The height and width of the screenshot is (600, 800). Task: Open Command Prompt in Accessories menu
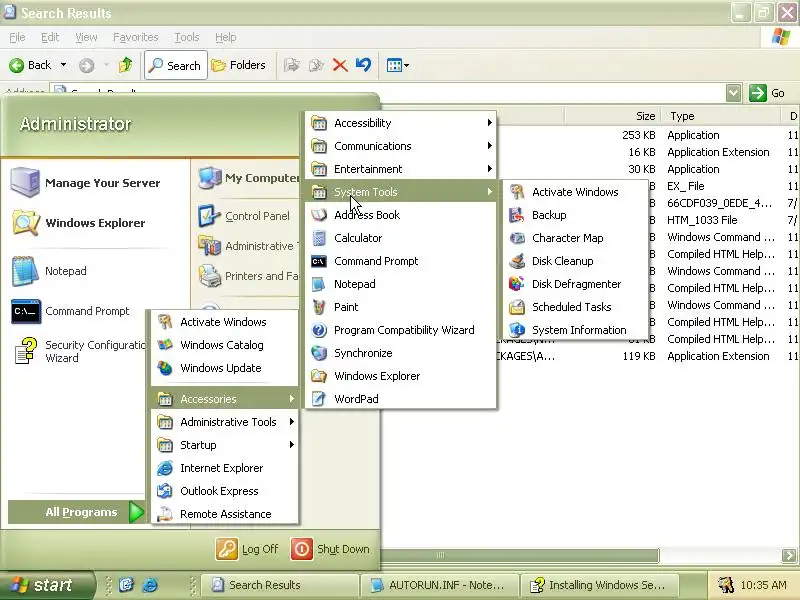[x=401, y=261]
